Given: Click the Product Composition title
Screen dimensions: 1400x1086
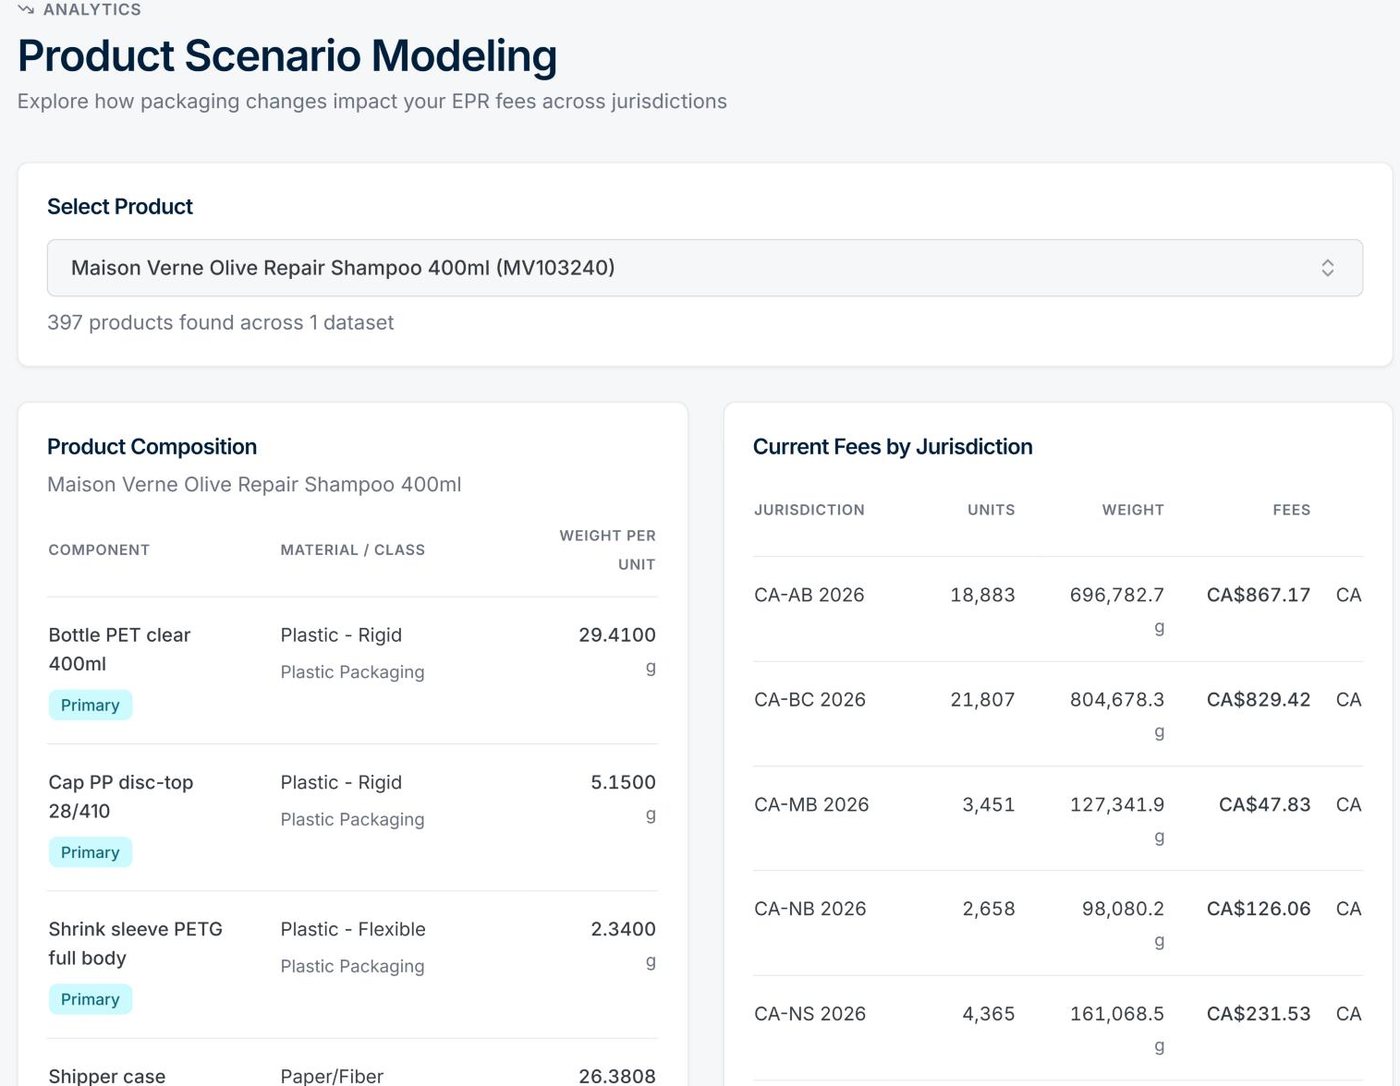Looking at the screenshot, I should (152, 447).
